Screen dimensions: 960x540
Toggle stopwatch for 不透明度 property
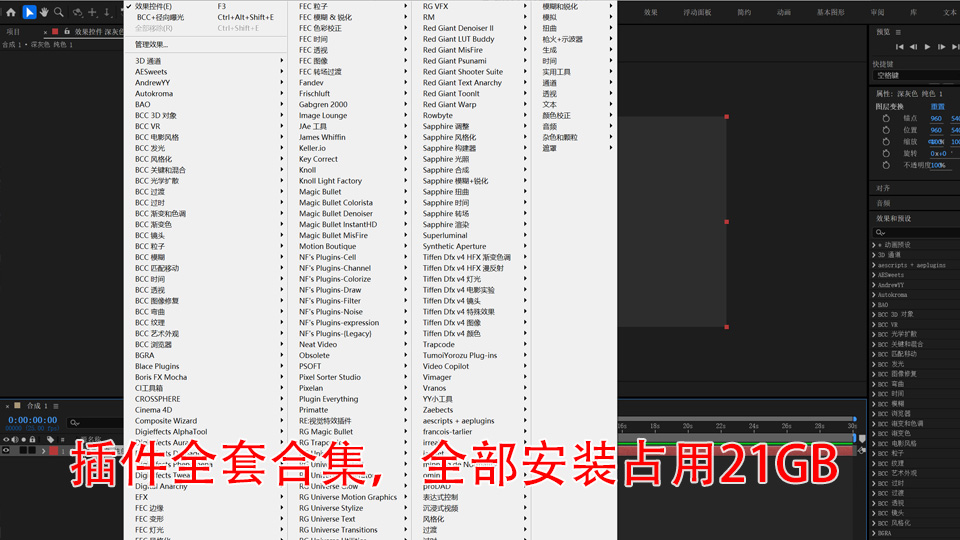click(885, 165)
